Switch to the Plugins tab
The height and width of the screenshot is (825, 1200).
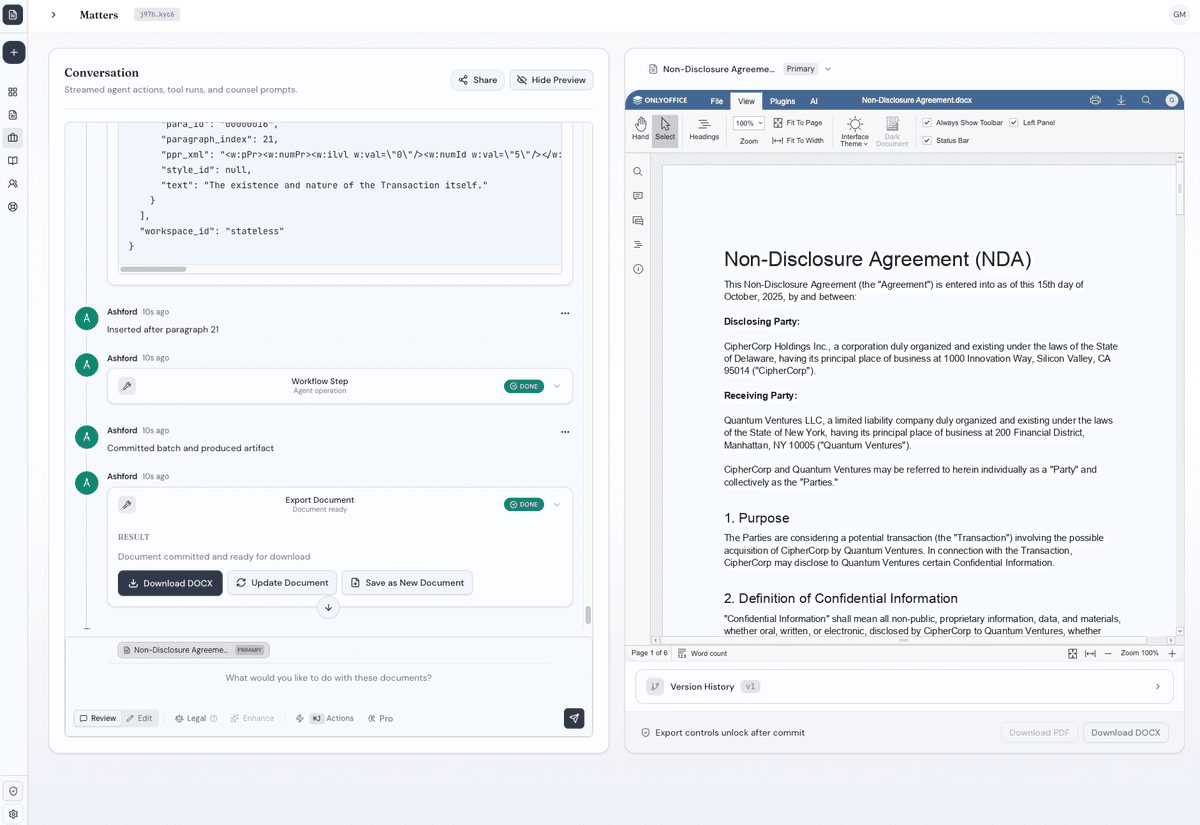(782, 100)
